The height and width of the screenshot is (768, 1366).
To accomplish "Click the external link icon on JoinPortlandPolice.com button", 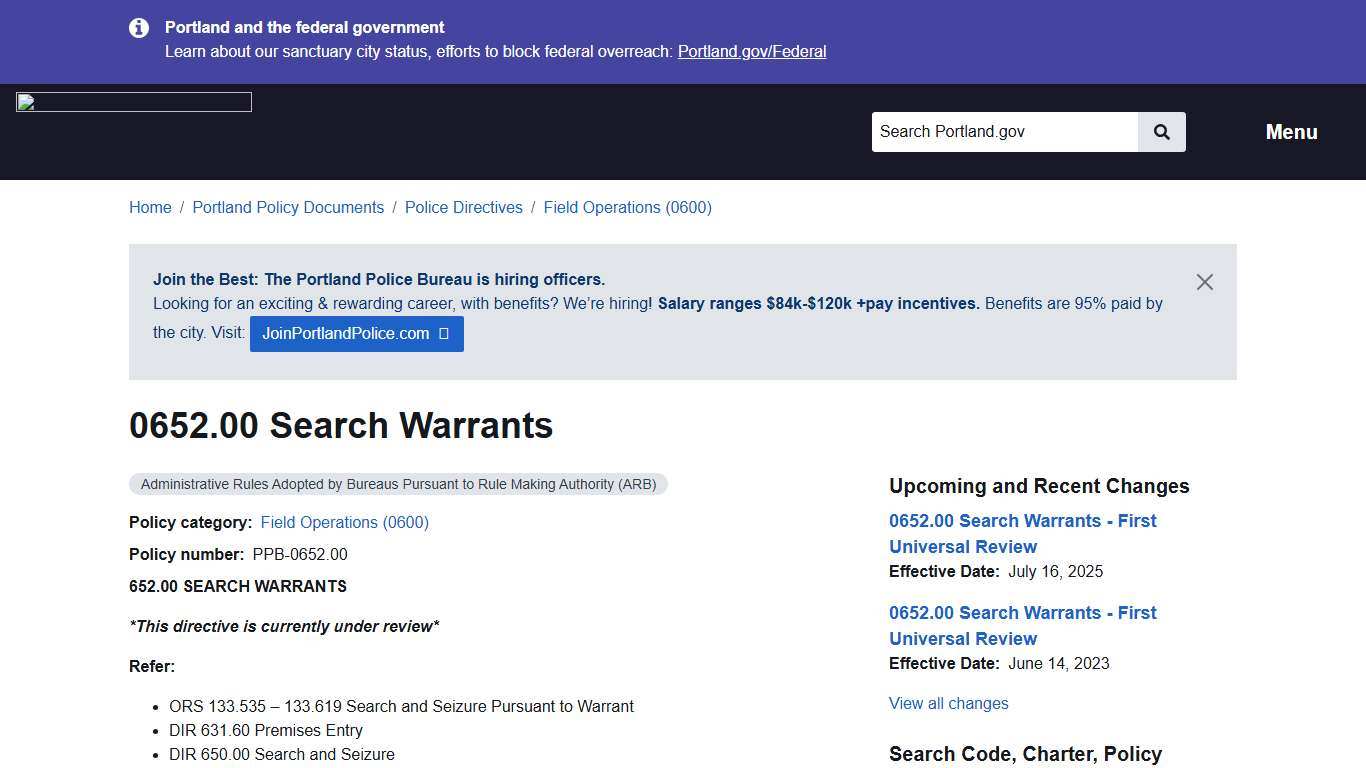I will [444, 333].
